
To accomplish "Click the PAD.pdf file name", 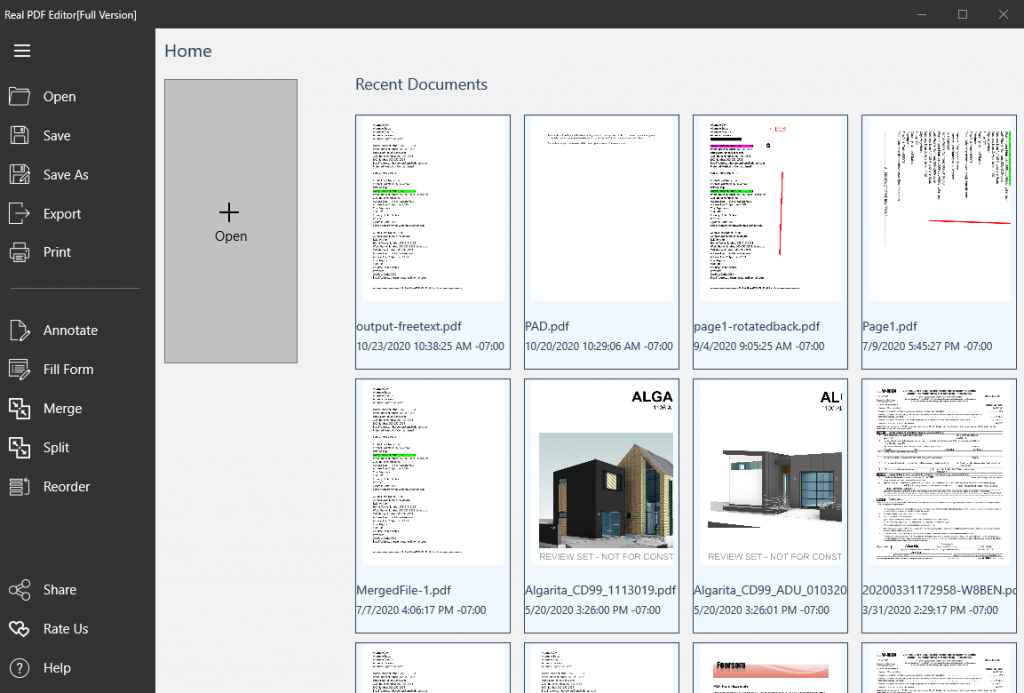I will point(547,327).
